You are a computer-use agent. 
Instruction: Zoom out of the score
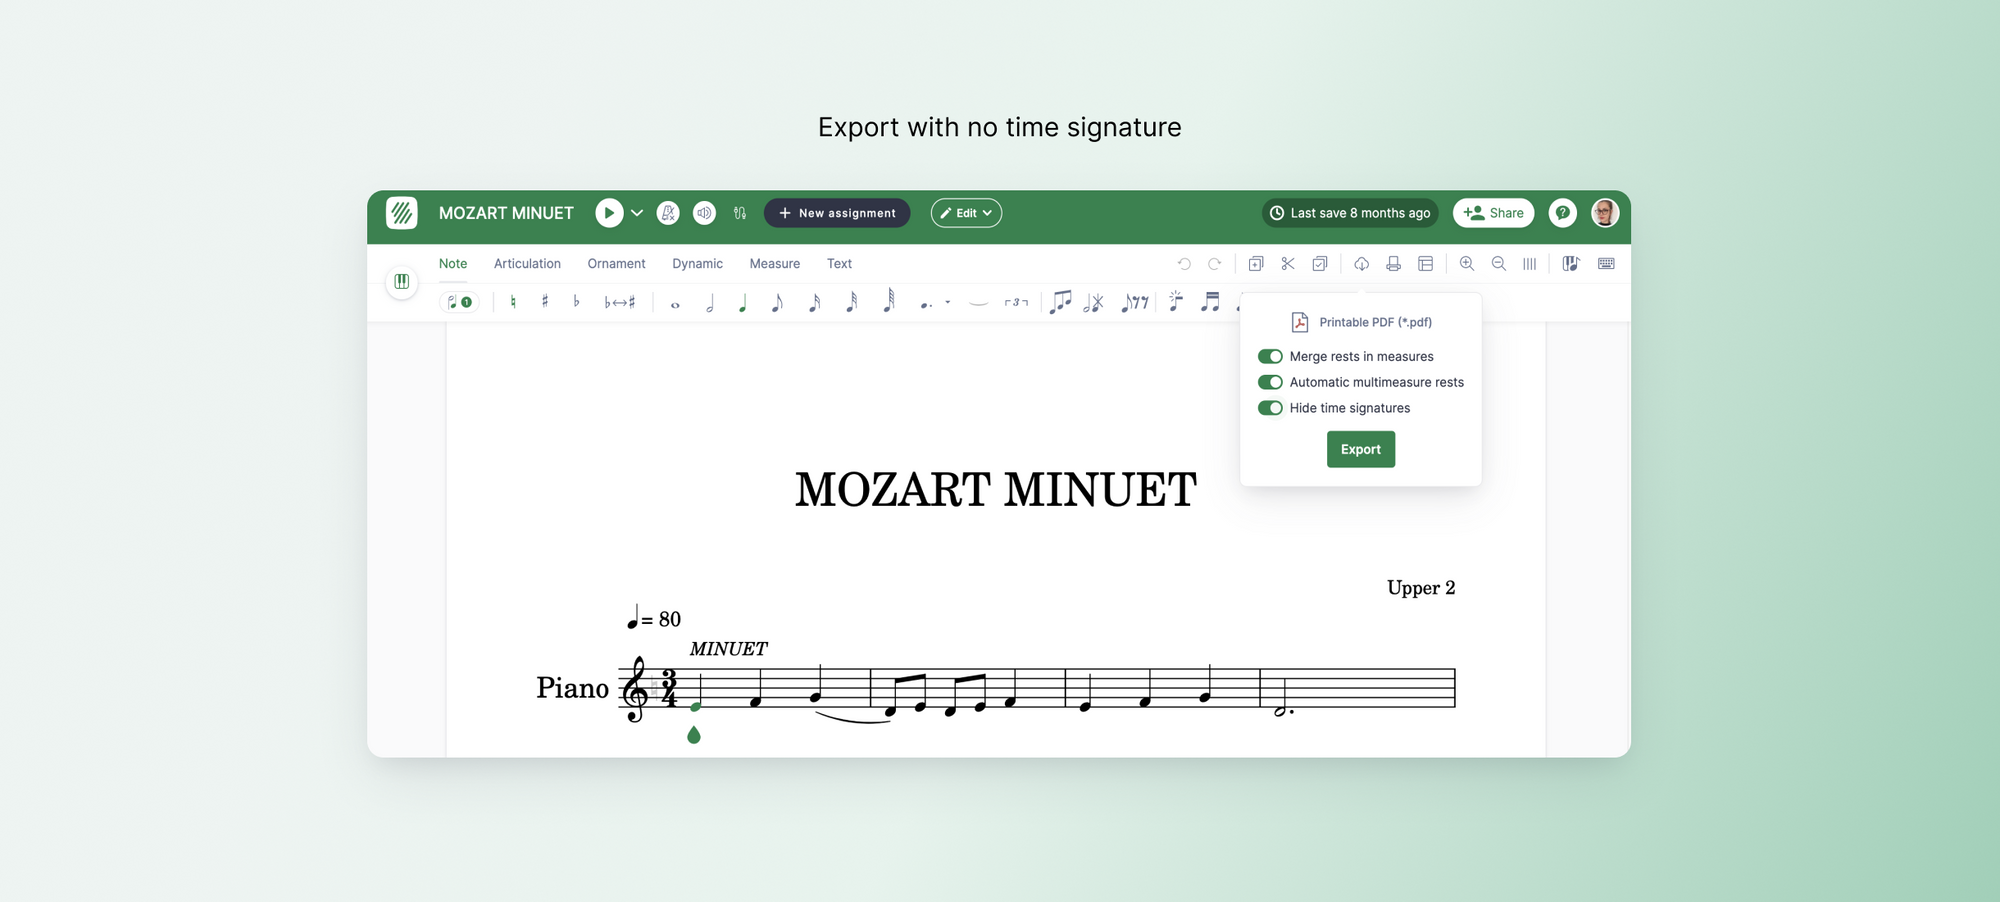1499,264
